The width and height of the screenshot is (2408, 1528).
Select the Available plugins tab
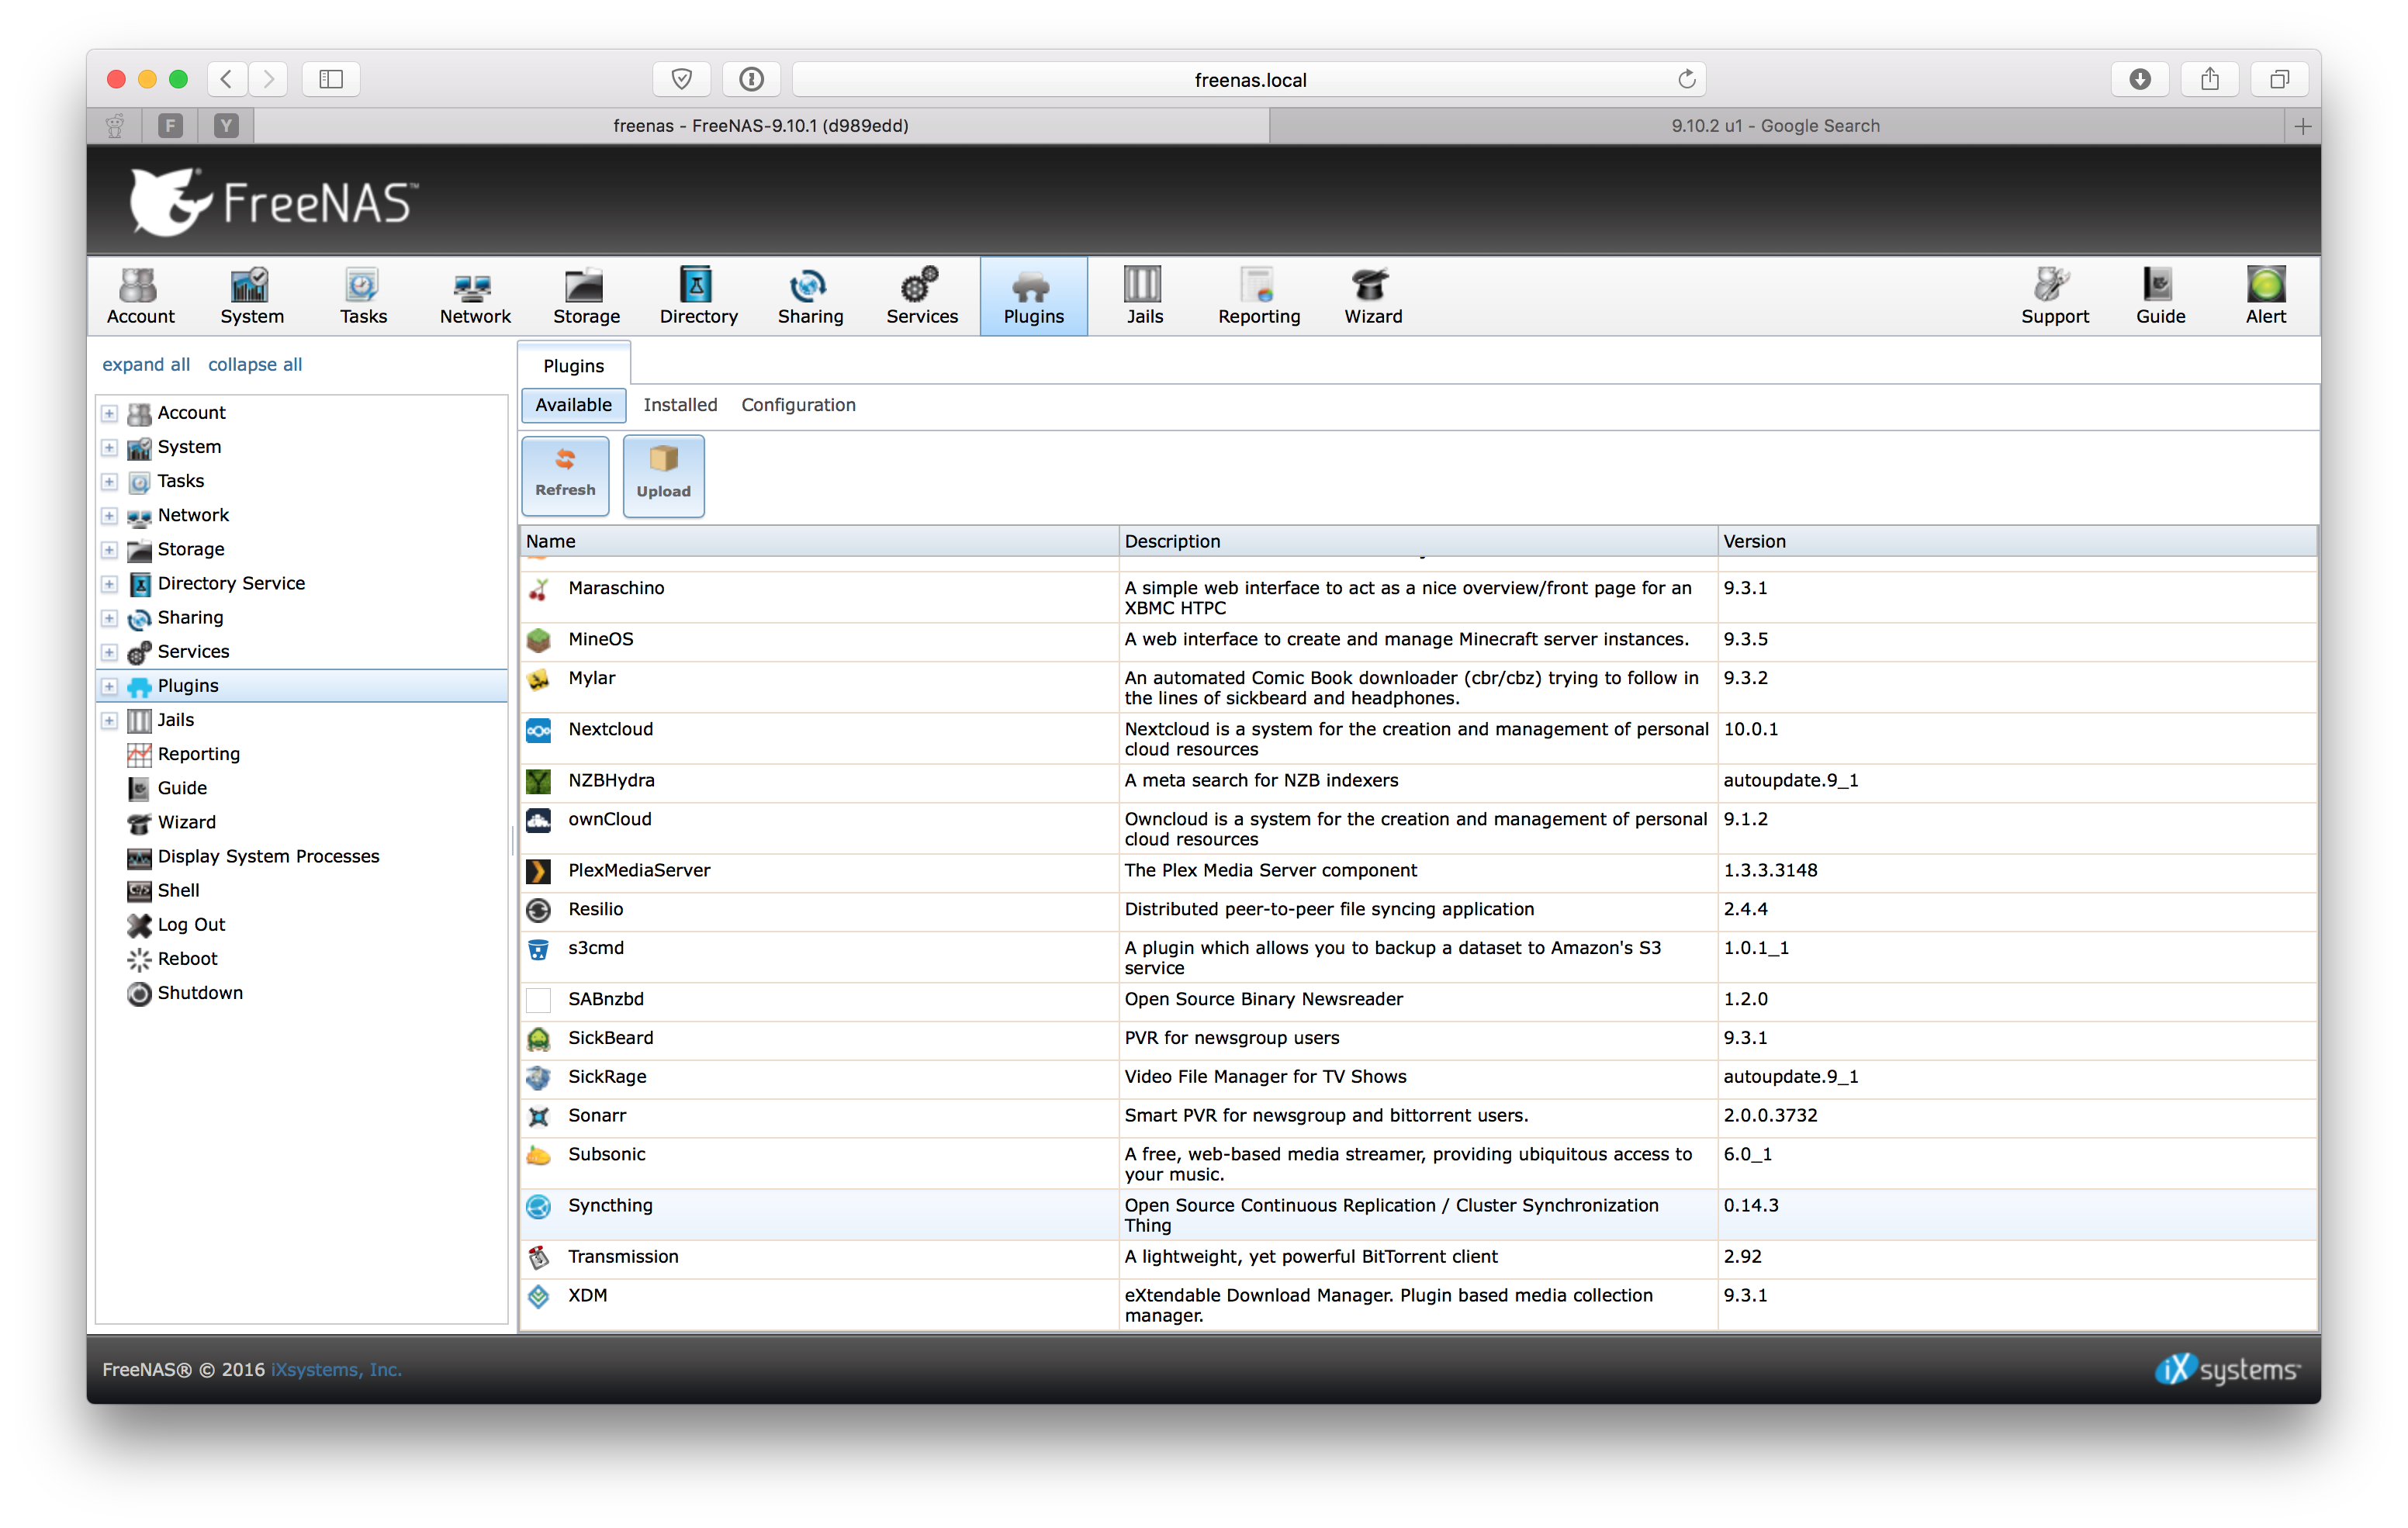point(574,405)
